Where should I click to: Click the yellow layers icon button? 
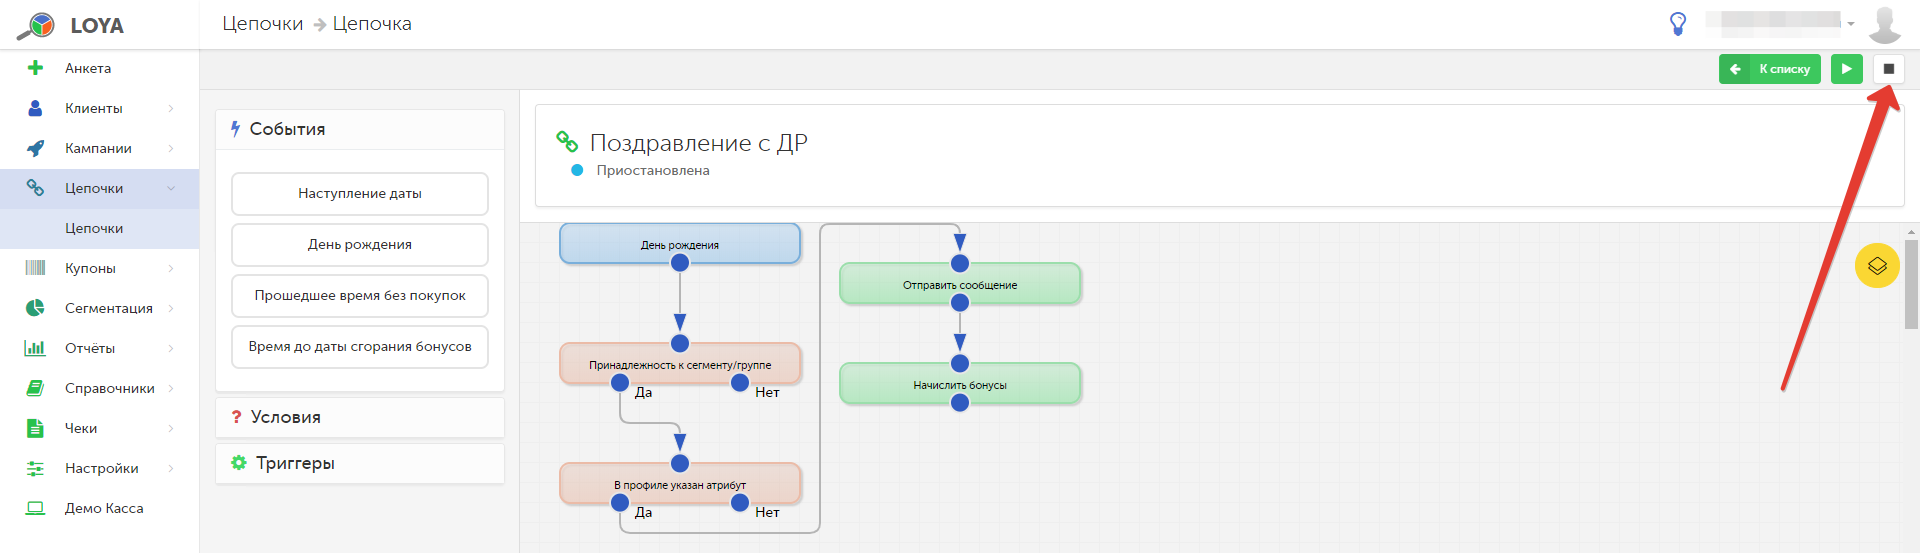[x=1877, y=266]
